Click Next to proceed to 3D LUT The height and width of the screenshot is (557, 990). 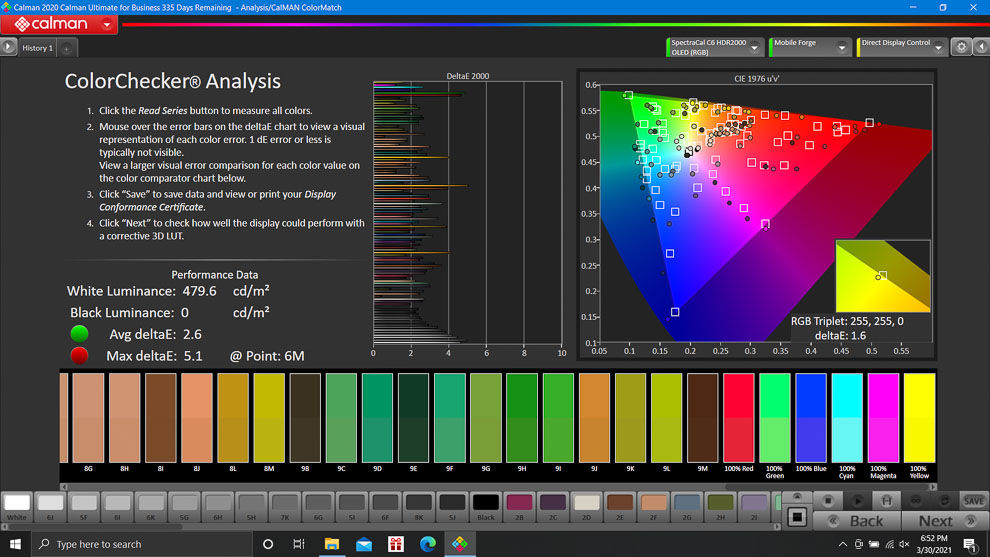(x=944, y=521)
